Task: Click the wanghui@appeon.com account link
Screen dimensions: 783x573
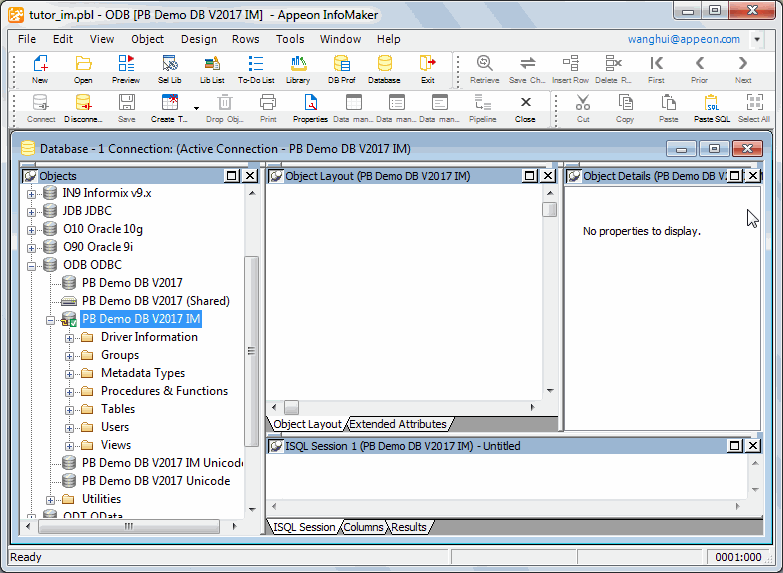Action: (x=683, y=39)
